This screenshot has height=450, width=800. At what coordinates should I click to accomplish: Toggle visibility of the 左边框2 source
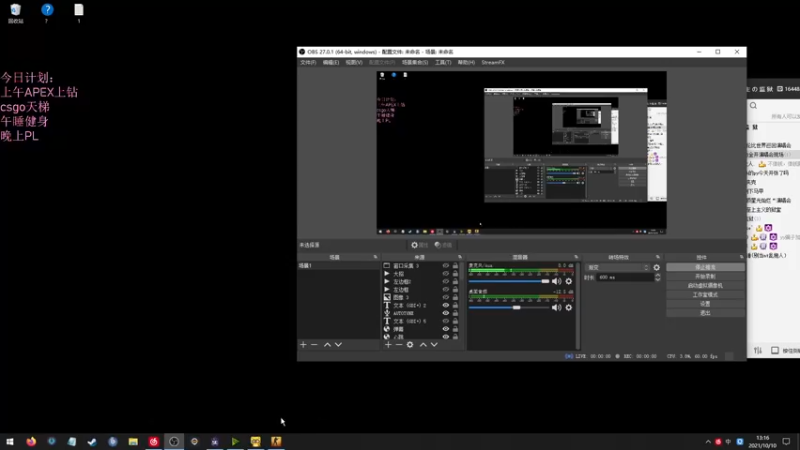point(445,282)
